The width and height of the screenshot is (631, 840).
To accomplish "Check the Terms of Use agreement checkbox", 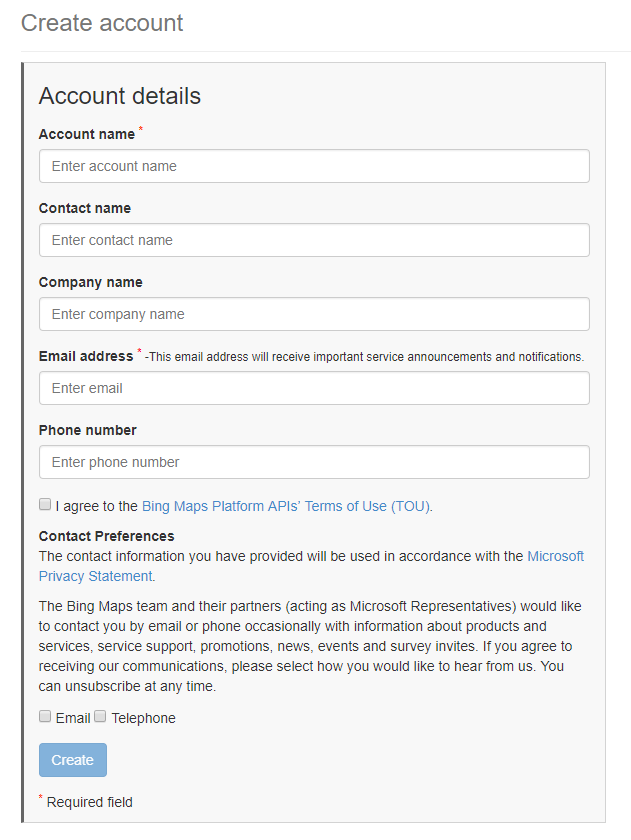I will point(45,505).
